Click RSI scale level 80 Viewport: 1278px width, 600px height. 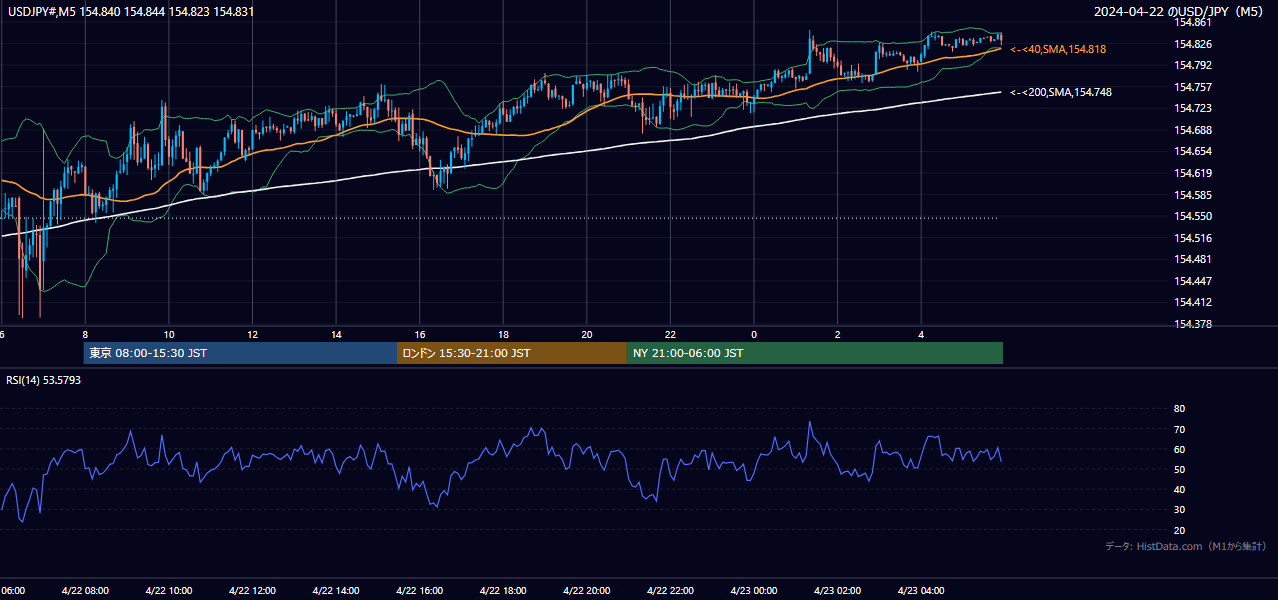[1180, 409]
